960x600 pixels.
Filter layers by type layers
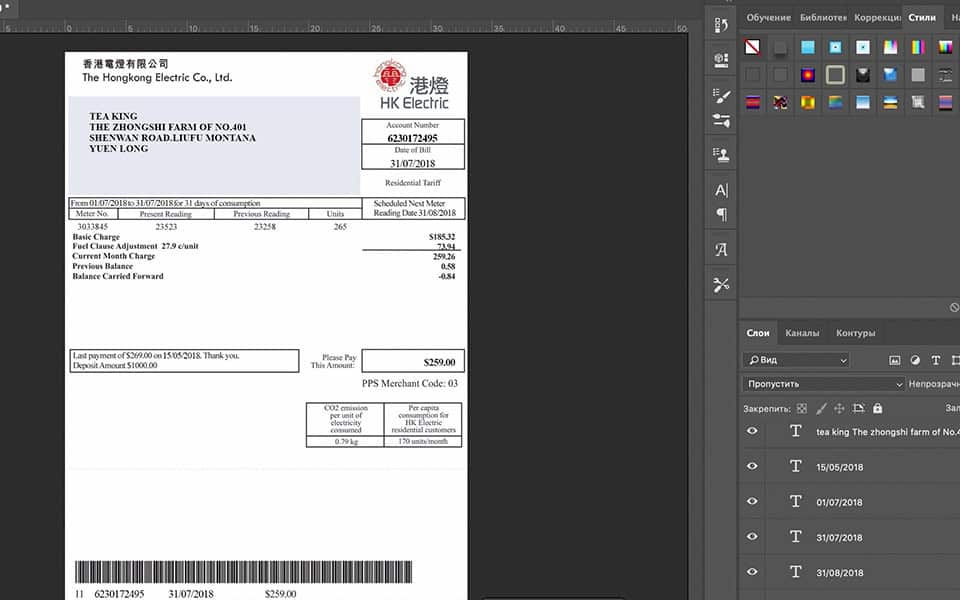(936, 360)
